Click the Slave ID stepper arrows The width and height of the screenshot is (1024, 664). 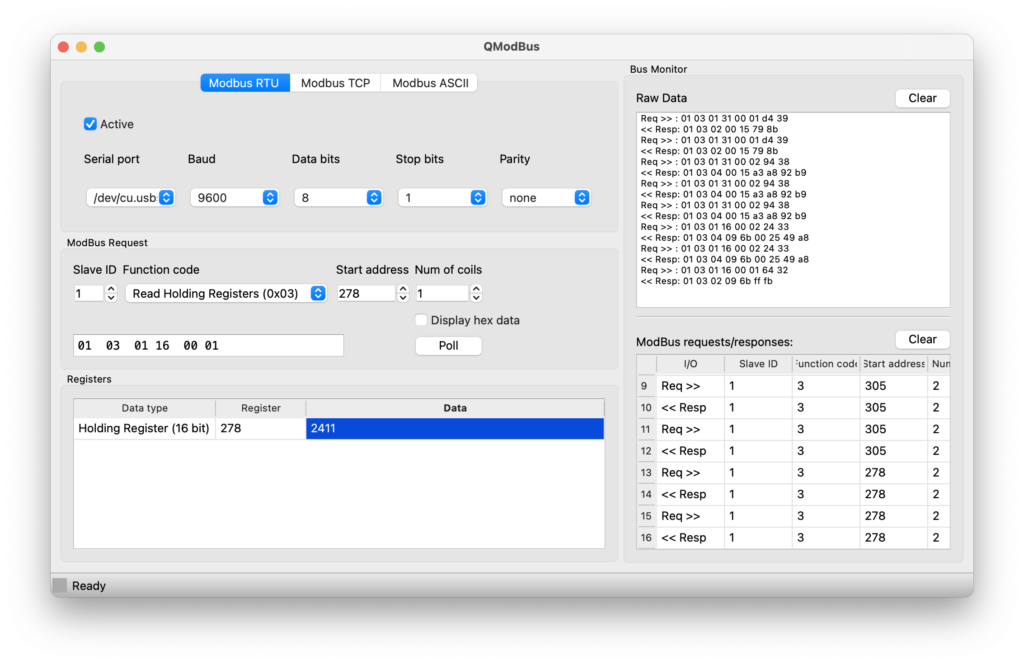pos(111,293)
